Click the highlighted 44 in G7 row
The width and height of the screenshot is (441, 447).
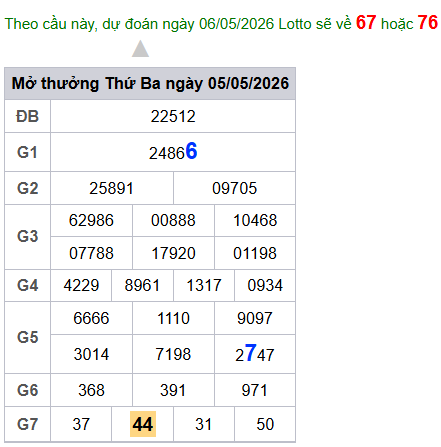pos(143,424)
